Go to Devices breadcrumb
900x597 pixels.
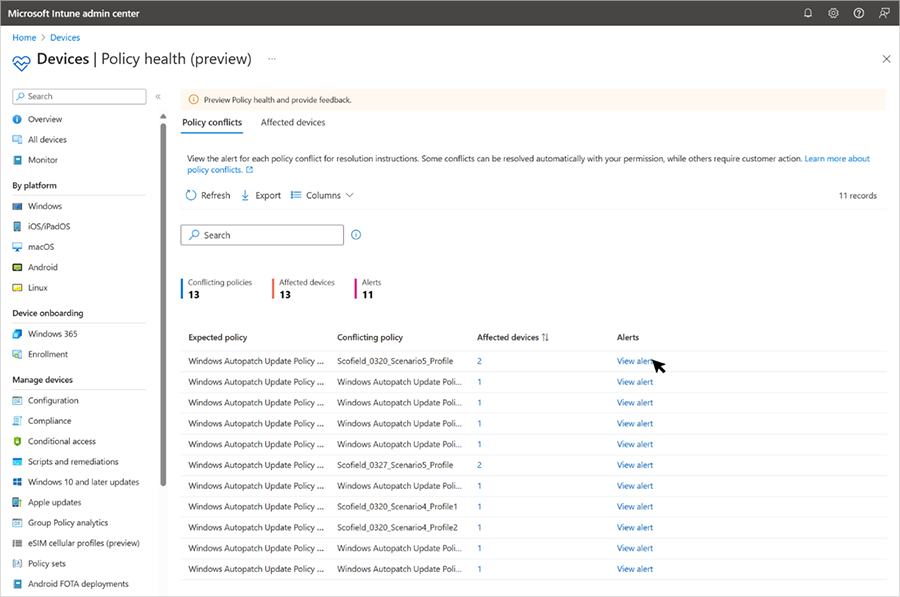tap(65, 37)
